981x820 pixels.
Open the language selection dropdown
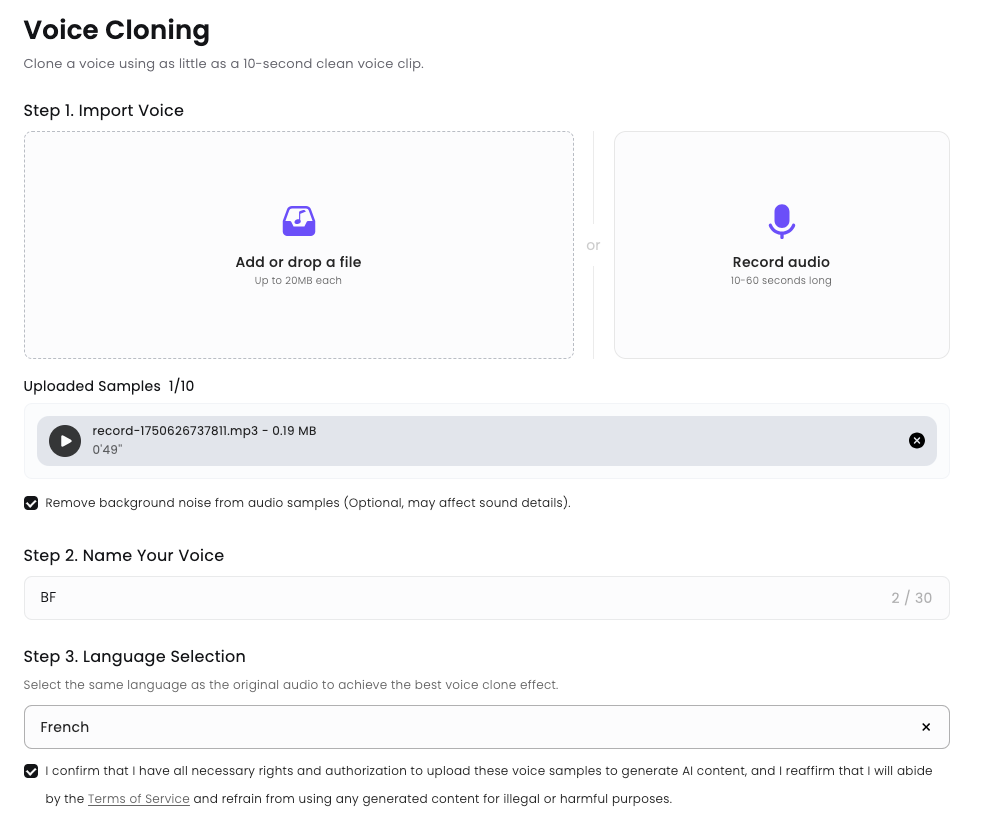(x=470, y=727)
